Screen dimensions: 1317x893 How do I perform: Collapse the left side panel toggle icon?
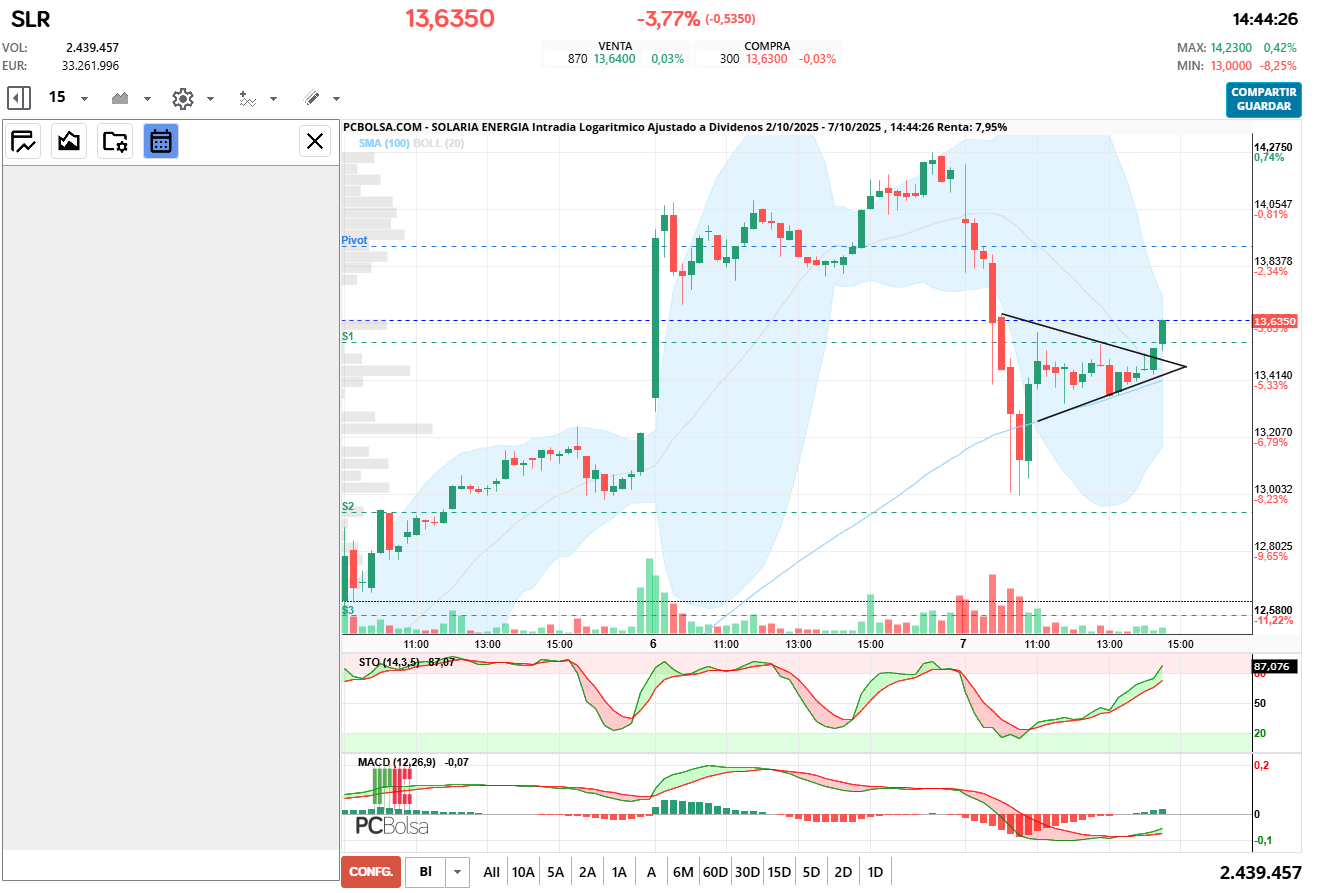pyautogui.click(x=18, y=98)
